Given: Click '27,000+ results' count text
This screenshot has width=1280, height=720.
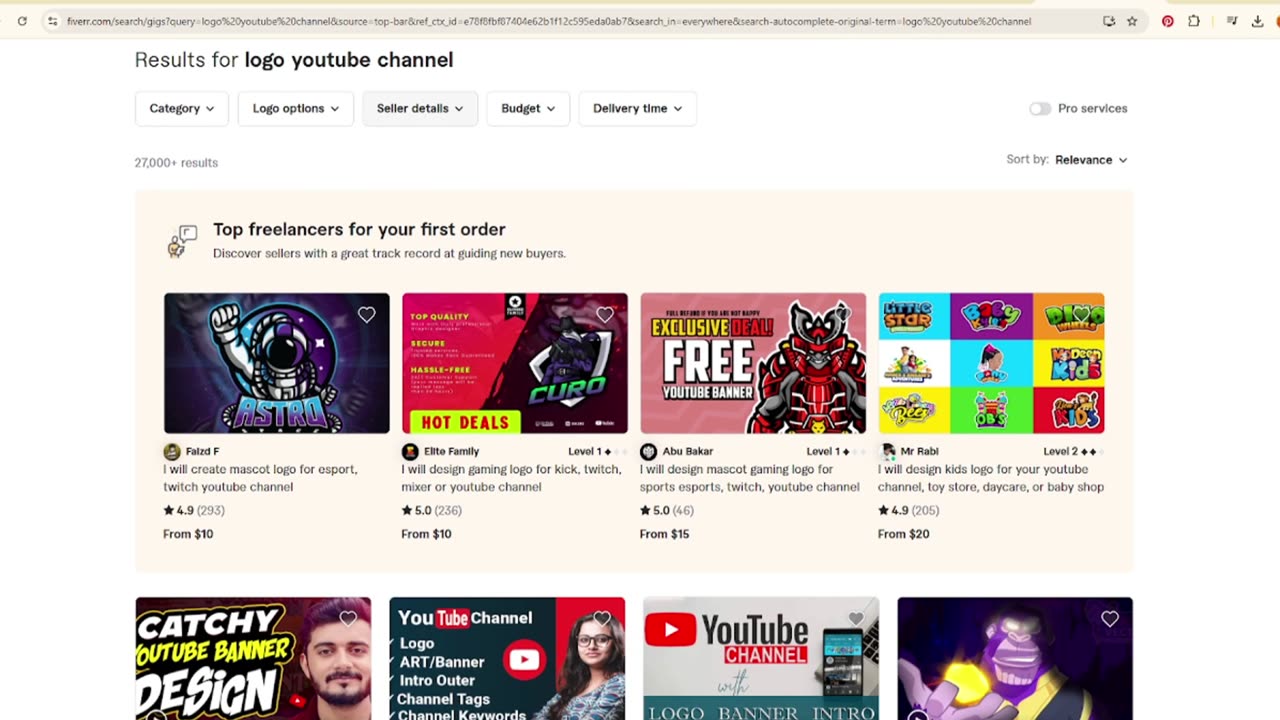Looking at the screenshot, I should tap(176, 163).
